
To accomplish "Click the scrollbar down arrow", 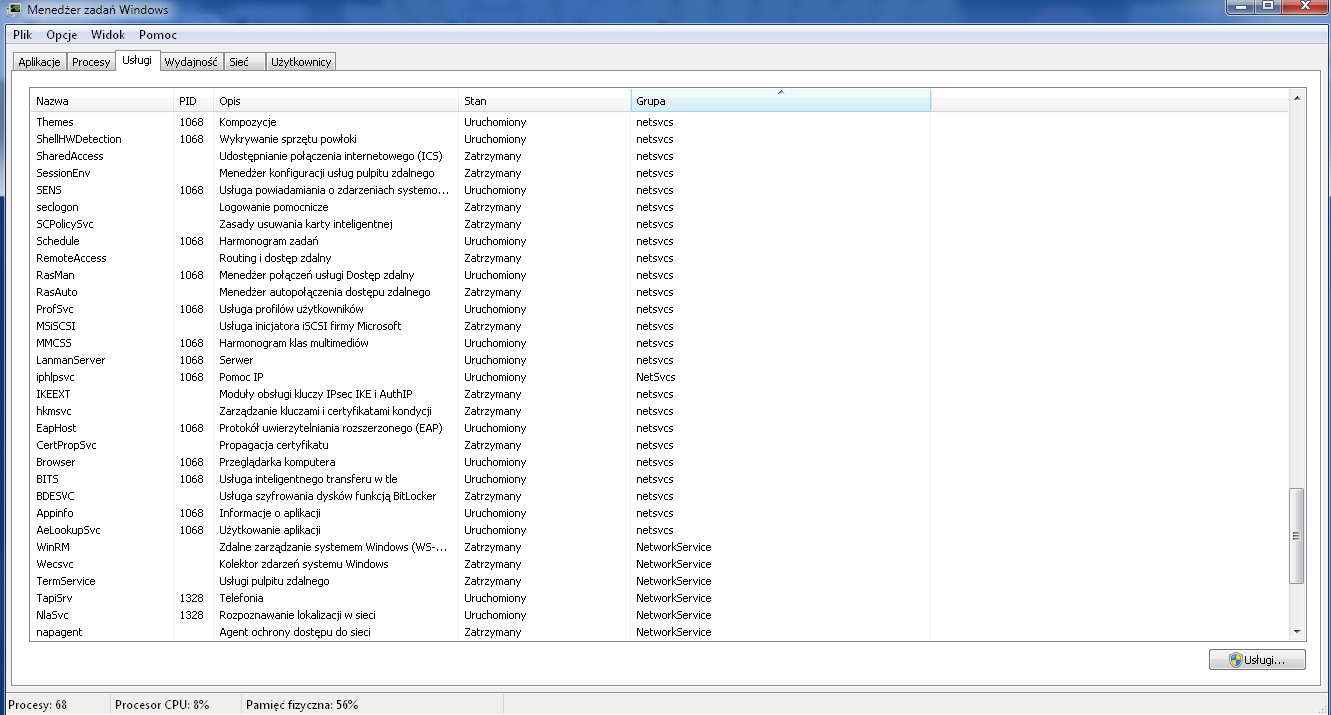I will tap(1297, 632).
